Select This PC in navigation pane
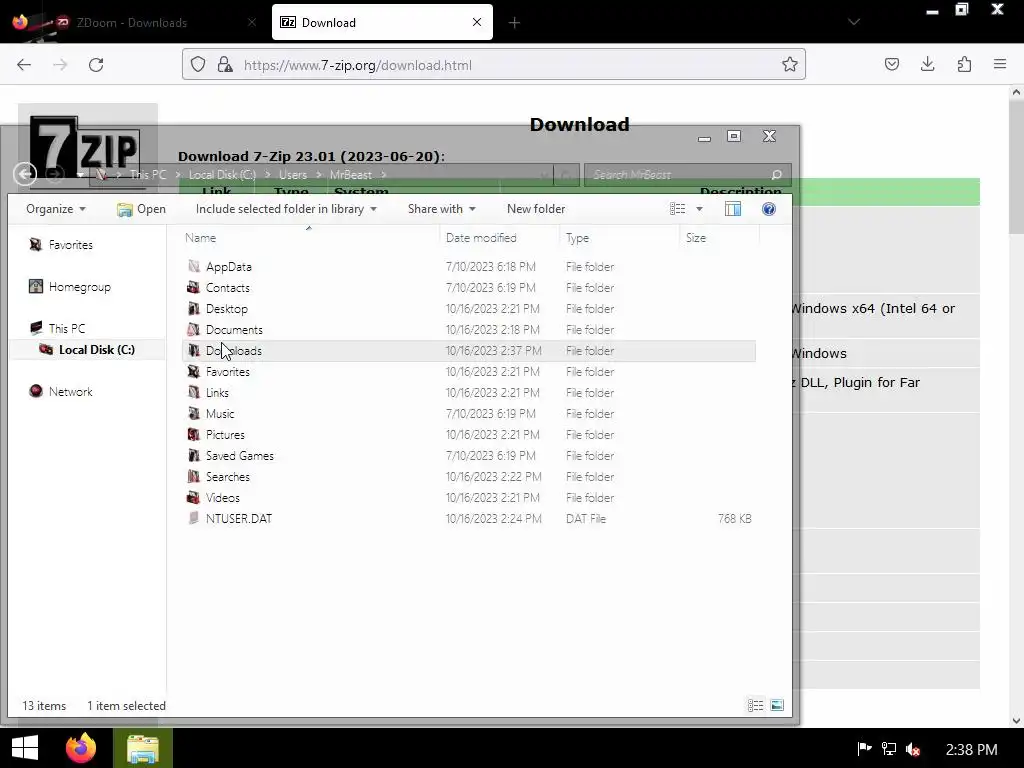The image size is (1024, 768). point(67,328)
